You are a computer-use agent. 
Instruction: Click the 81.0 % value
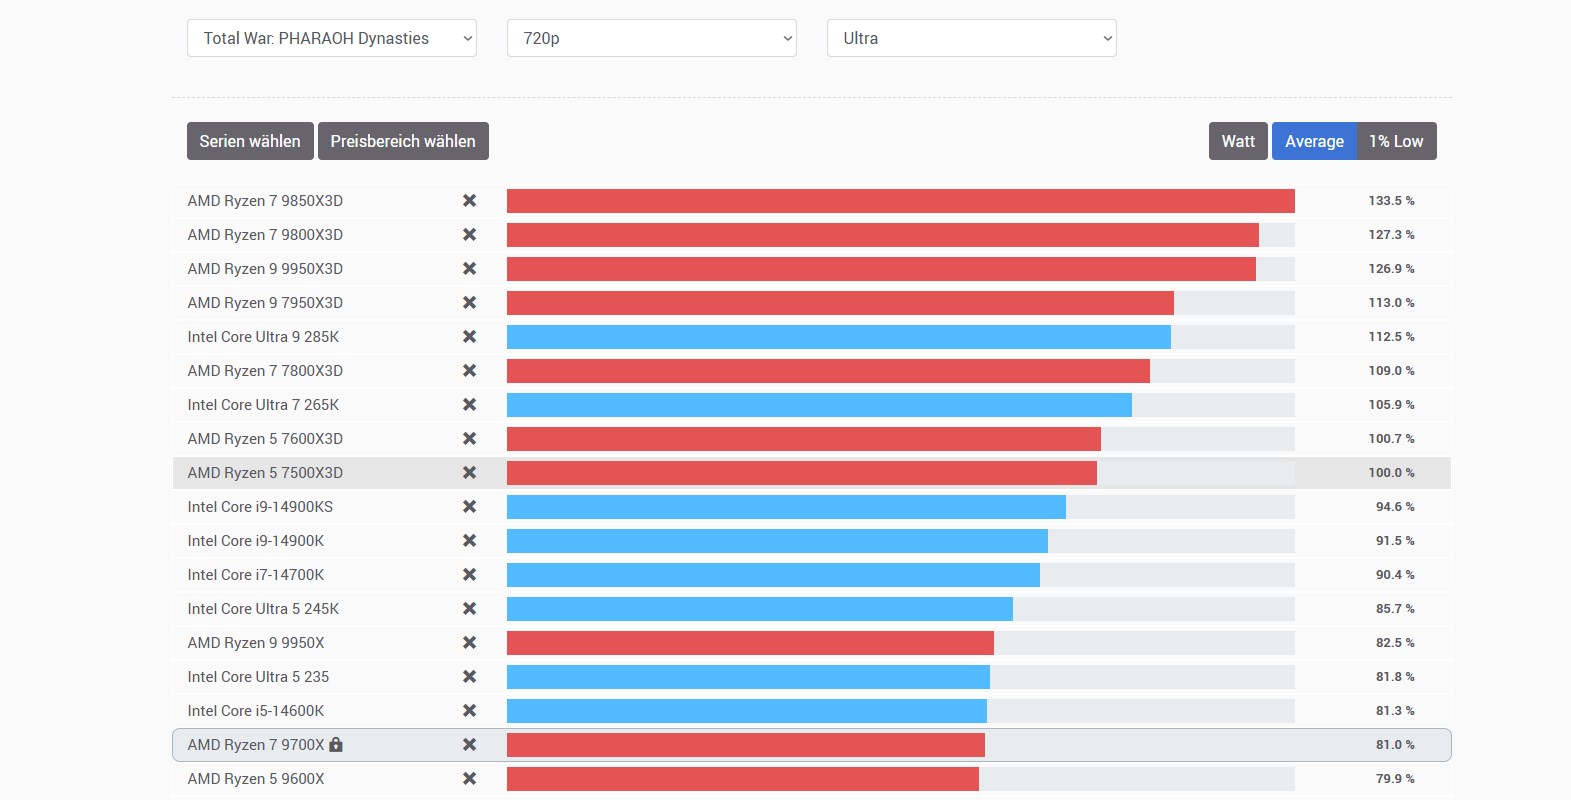pyautogui.click(x=1395, y=745)
